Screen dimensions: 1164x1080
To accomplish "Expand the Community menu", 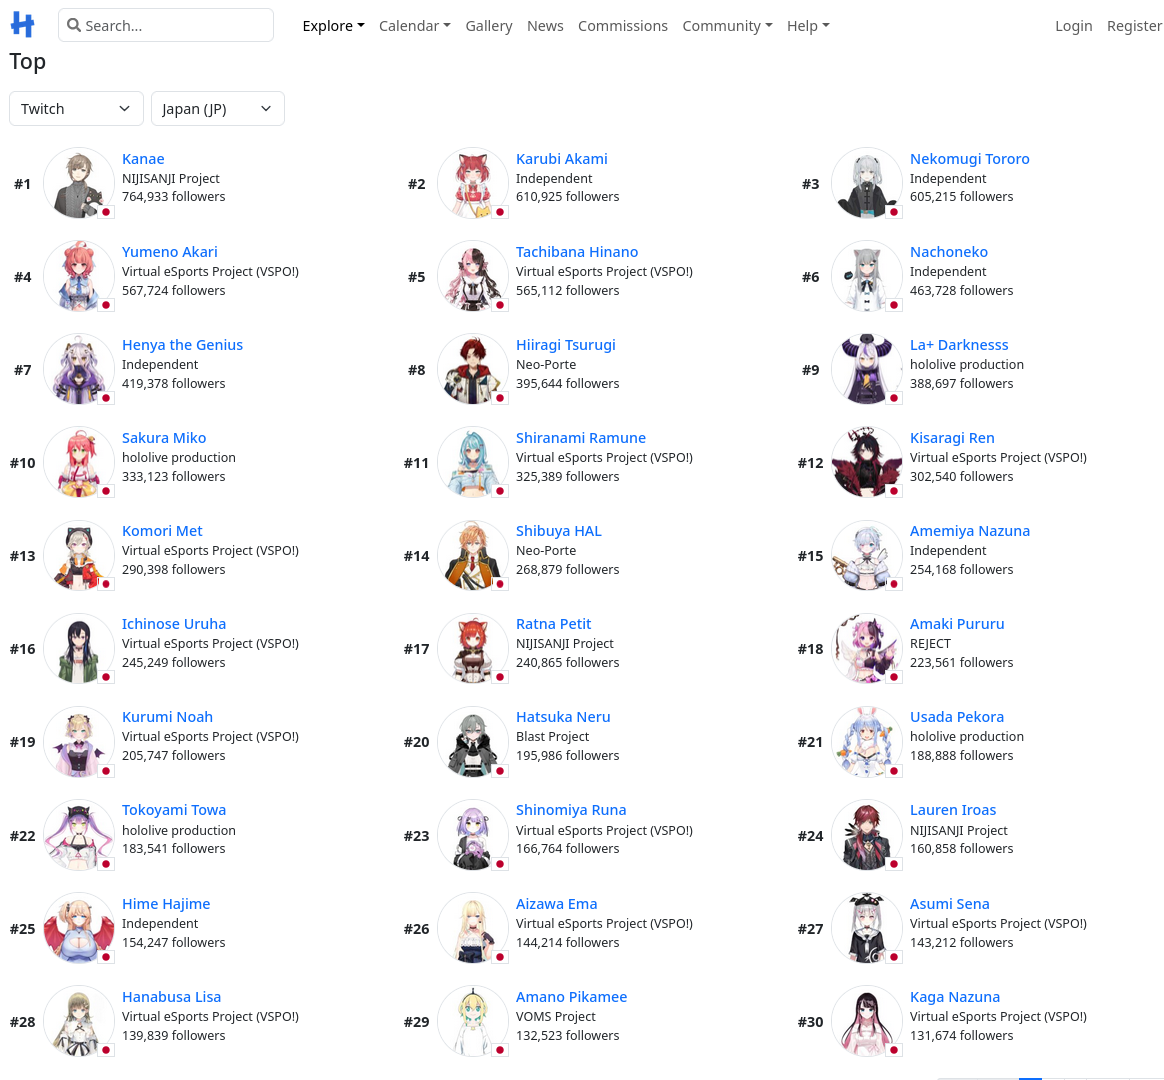I will (x=727, y=26).
